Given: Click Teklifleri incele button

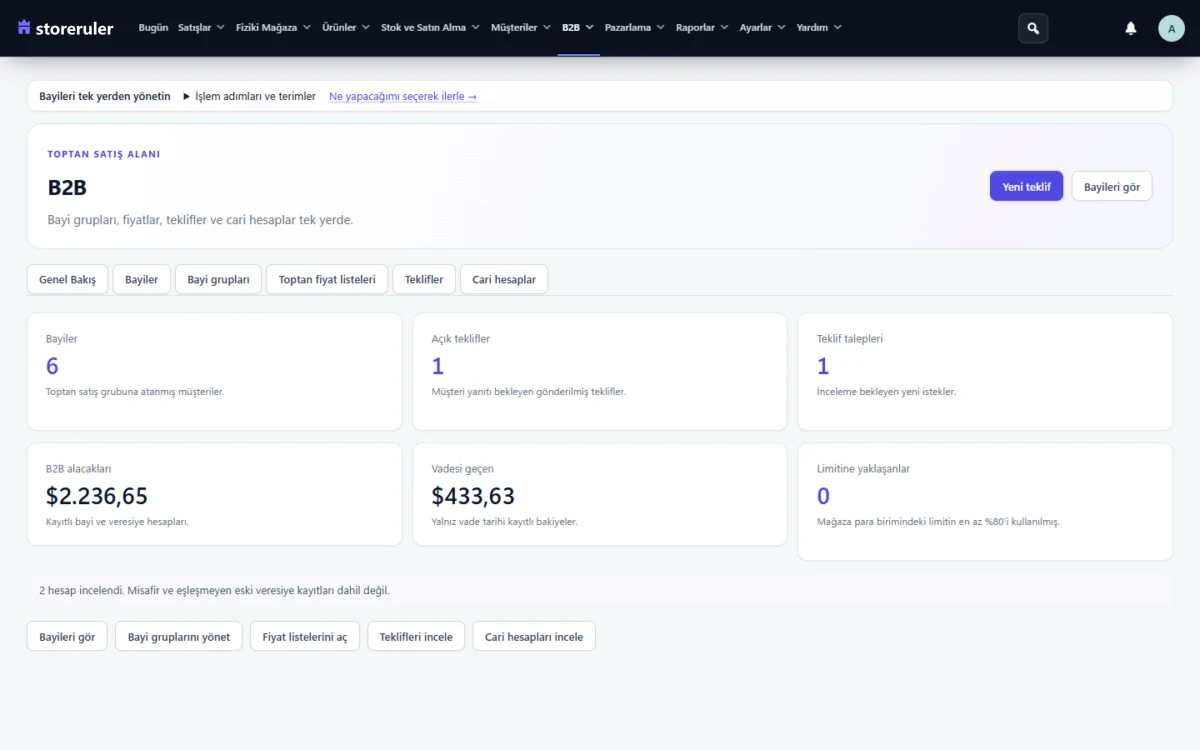Looking at the screenshot, I should (x=416, y=636).
